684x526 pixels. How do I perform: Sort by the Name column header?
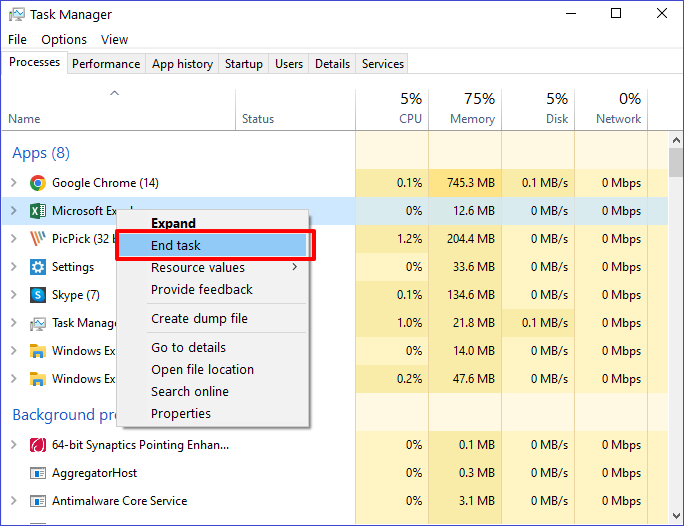pyautogui.click(x=119, y=110)
